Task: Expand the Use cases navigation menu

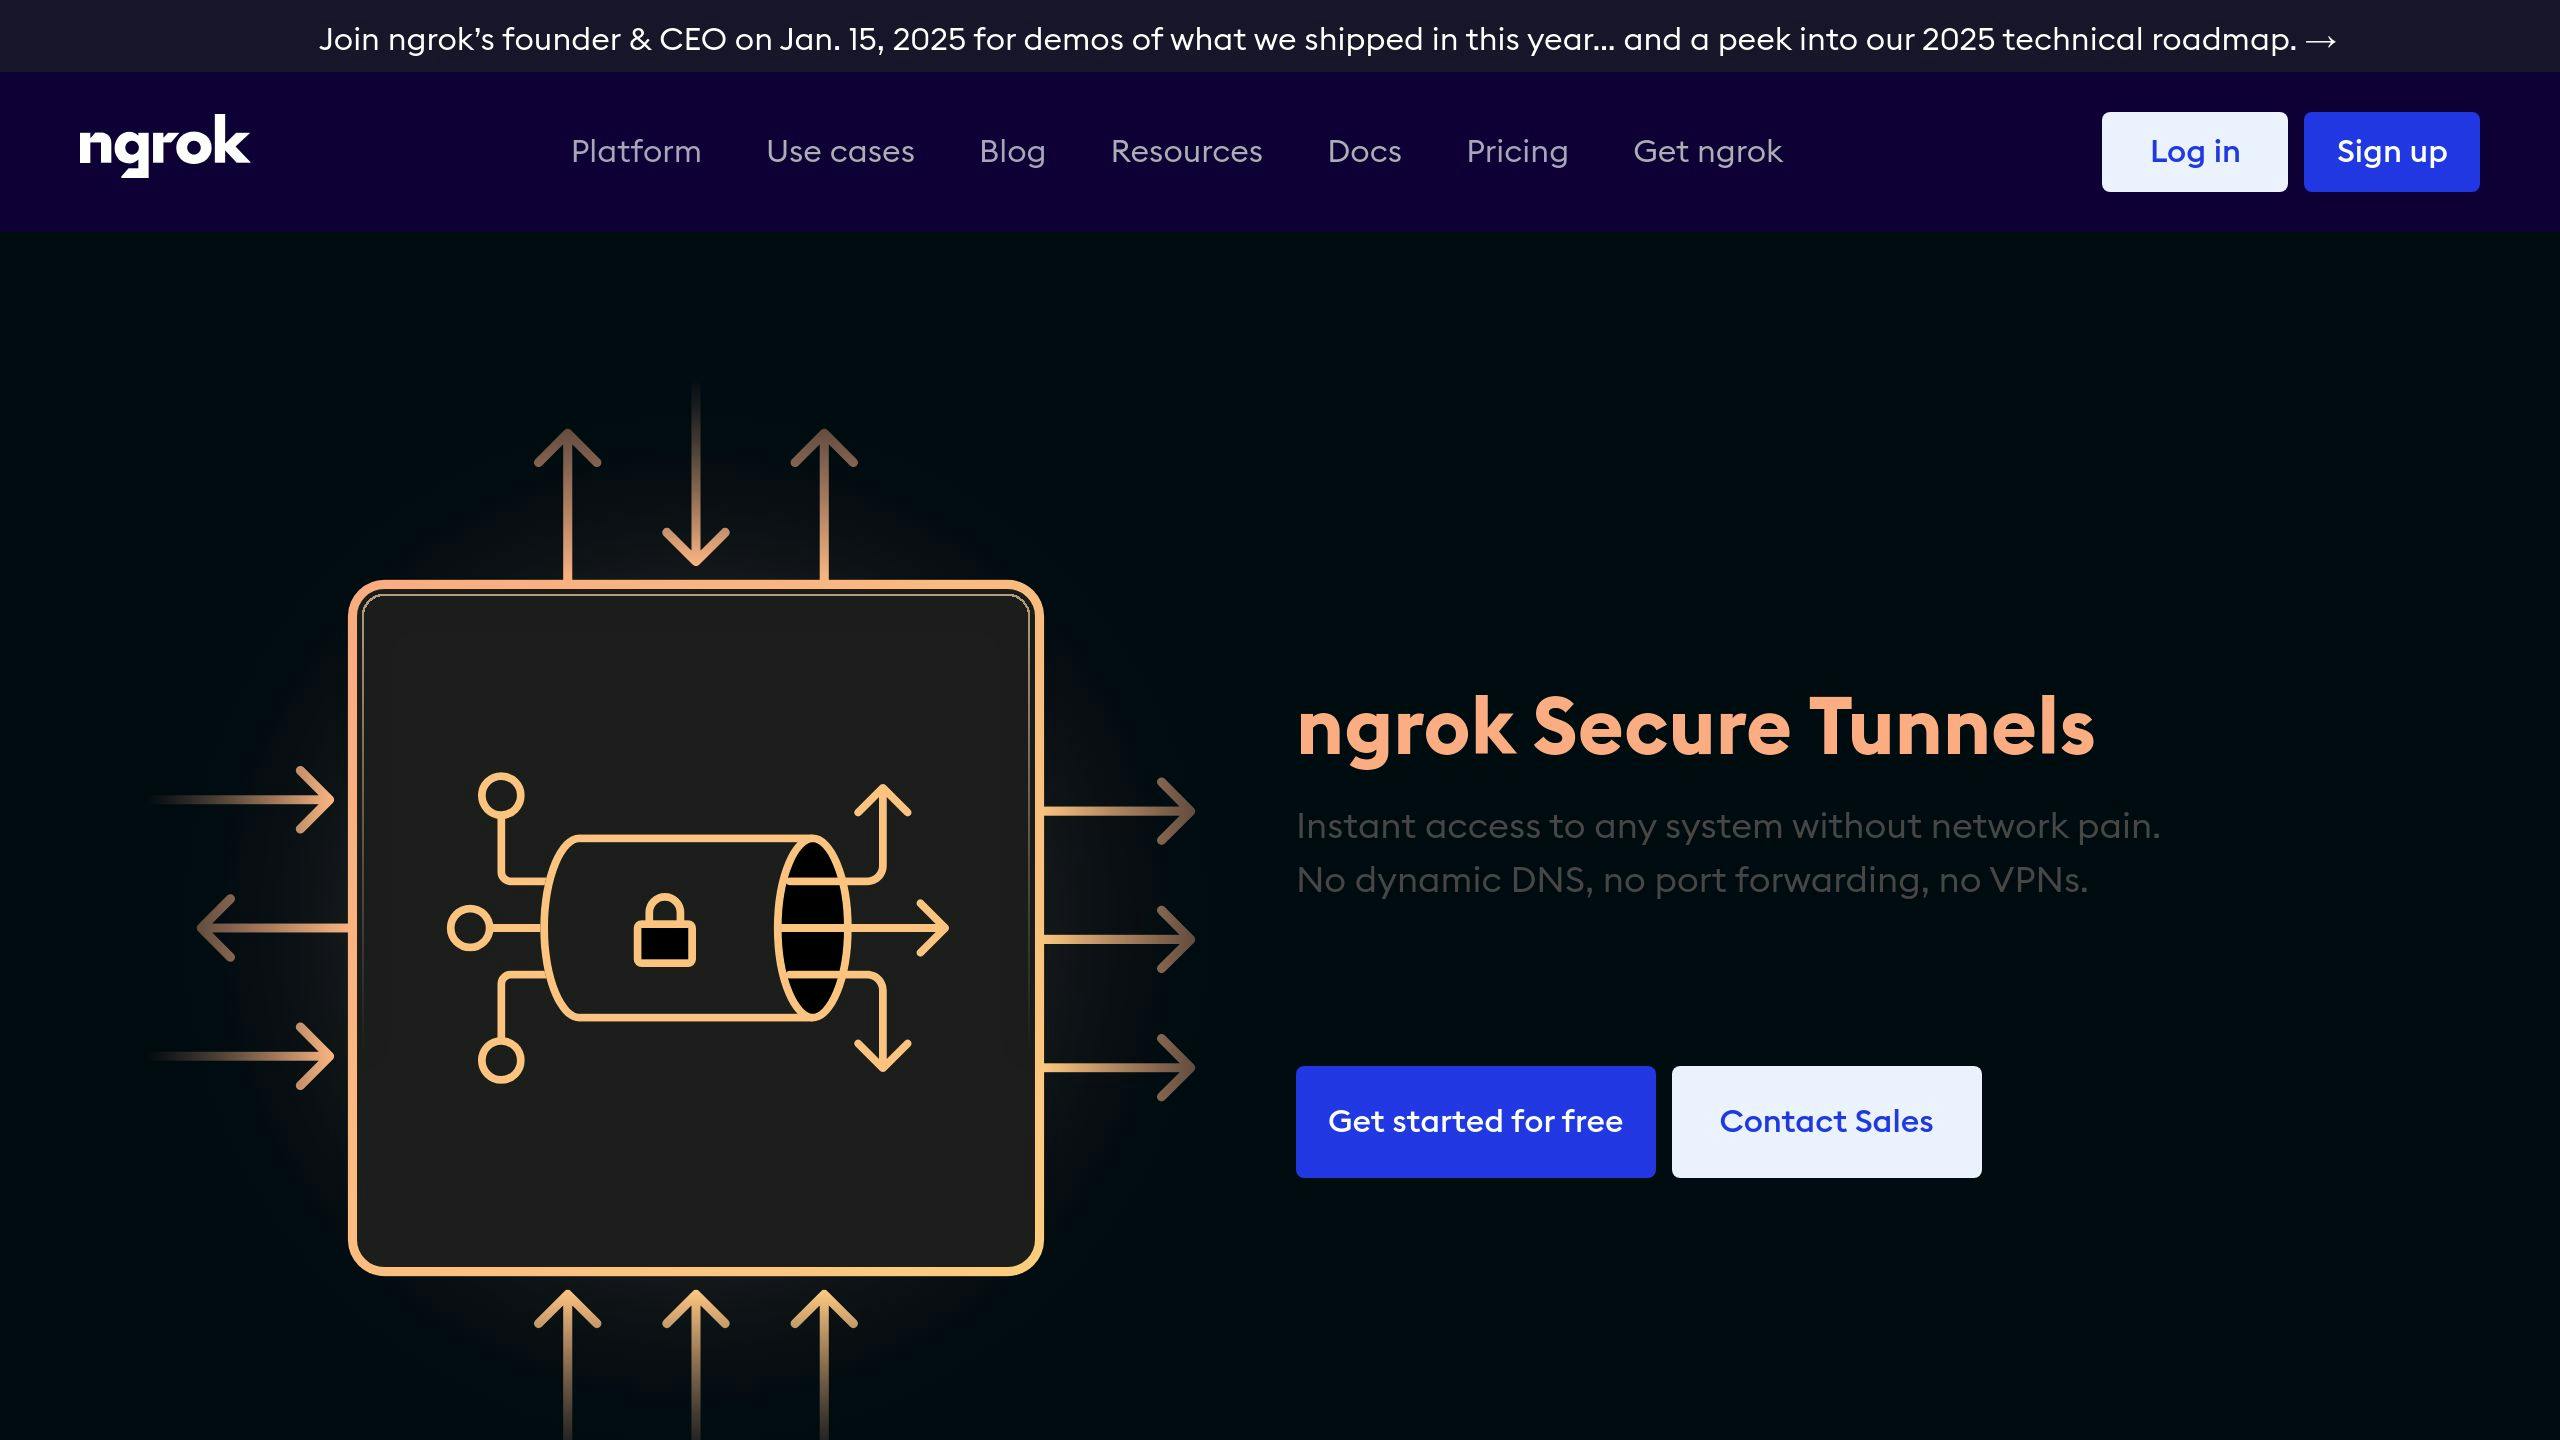Action: (x=840, y=152)
